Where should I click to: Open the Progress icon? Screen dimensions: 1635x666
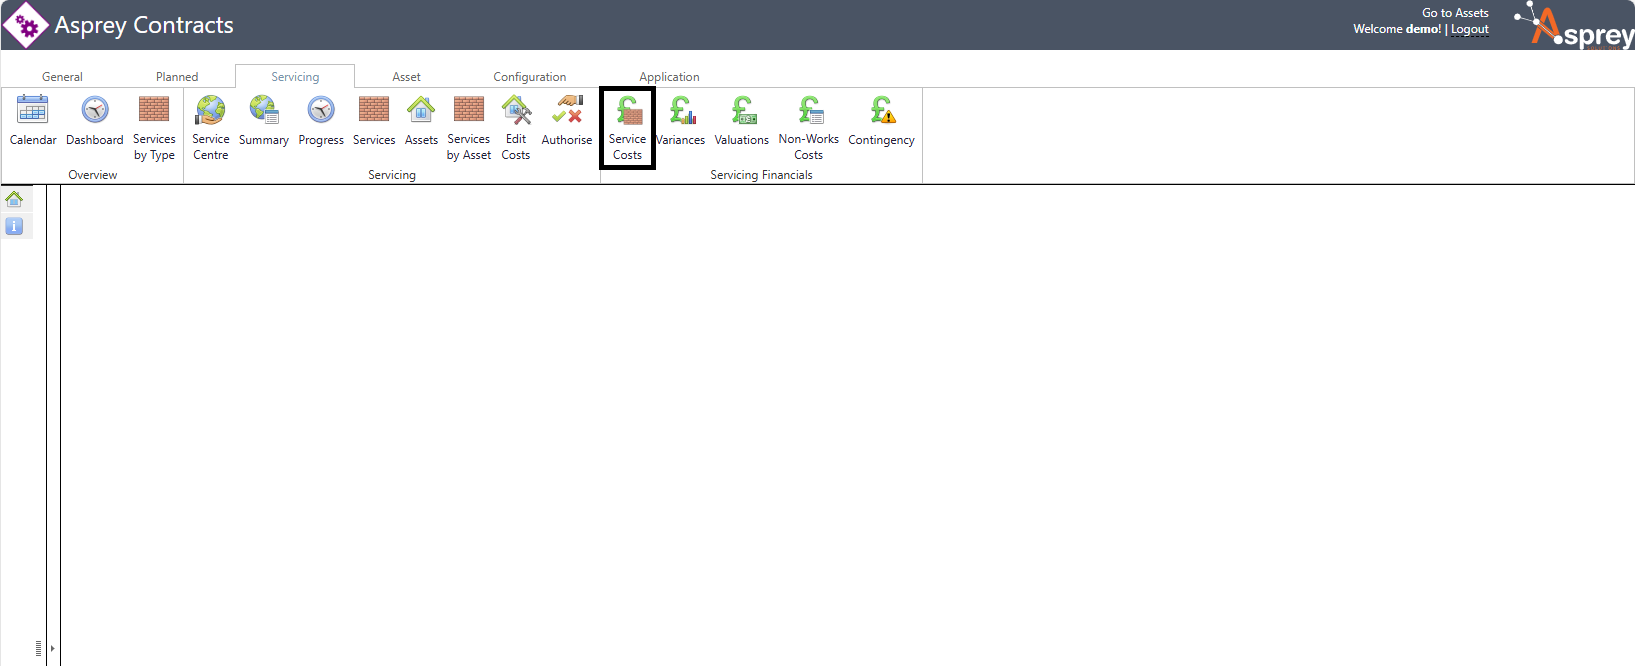[321, 110]
